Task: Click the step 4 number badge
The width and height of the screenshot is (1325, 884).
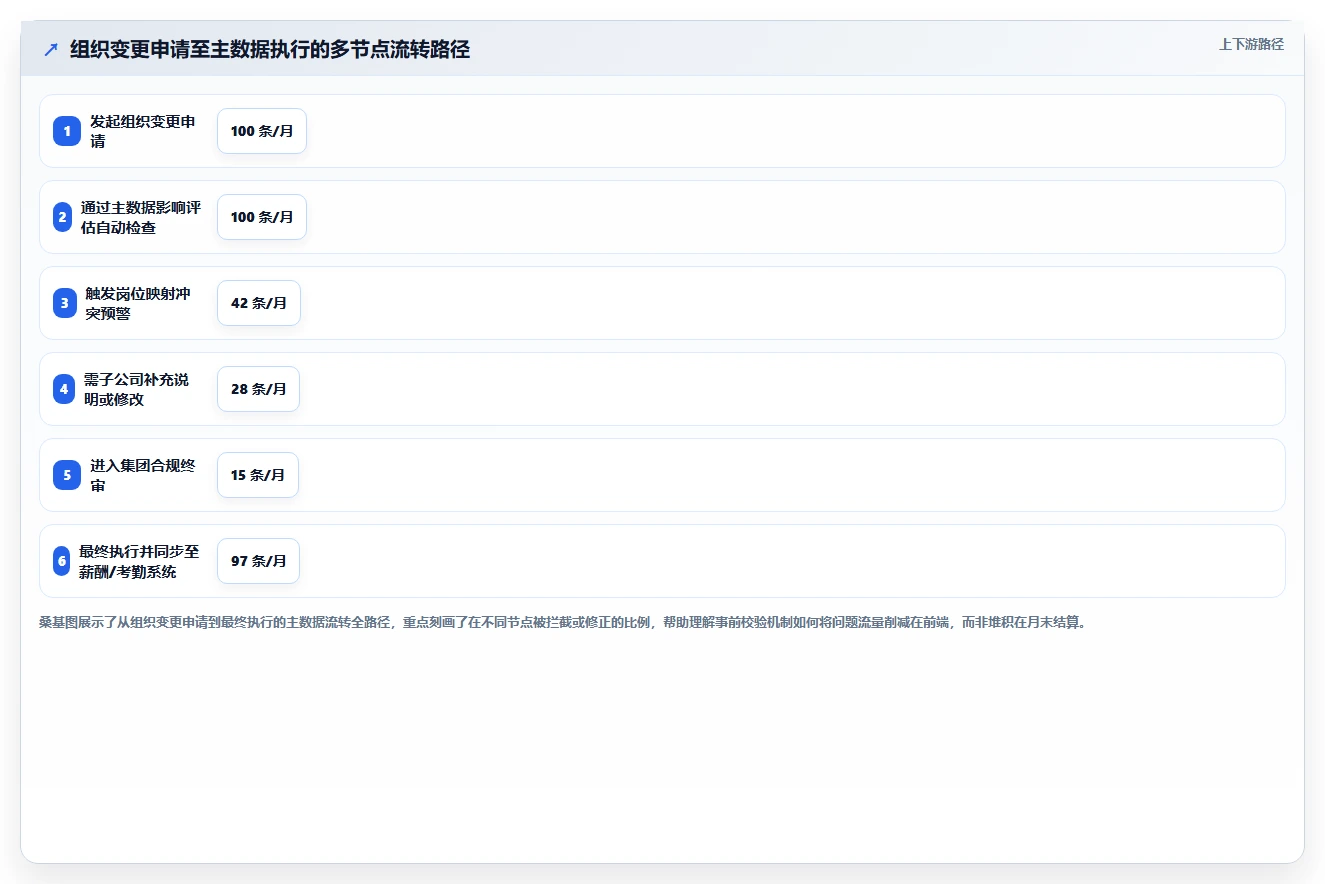Action: click(x=64, y=389)
